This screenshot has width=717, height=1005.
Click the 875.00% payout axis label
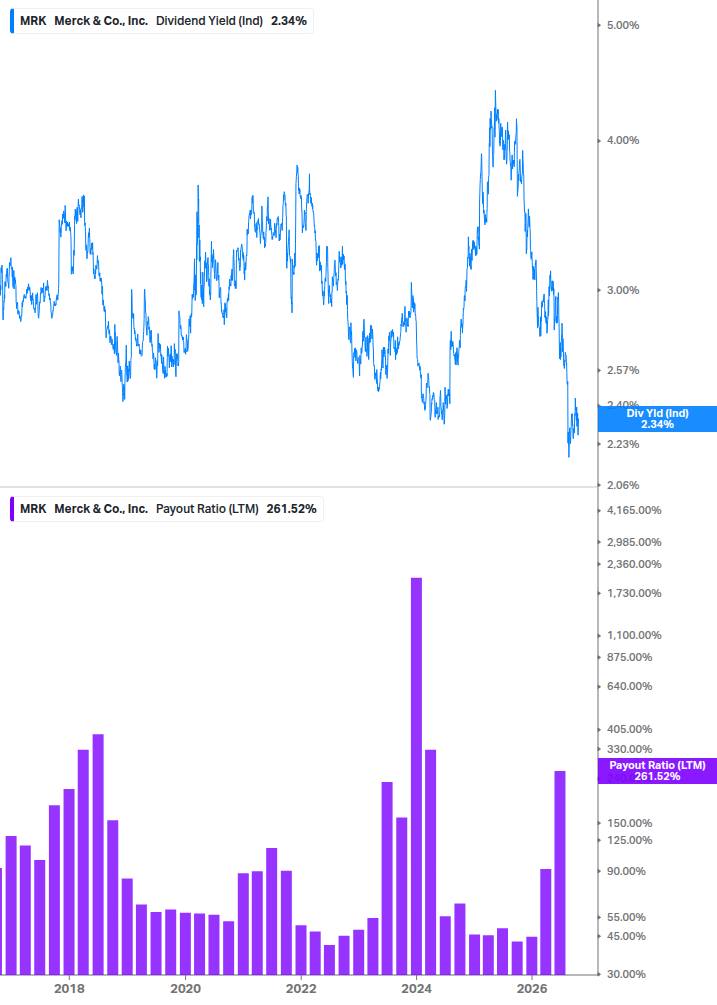[x=629, y=658]
